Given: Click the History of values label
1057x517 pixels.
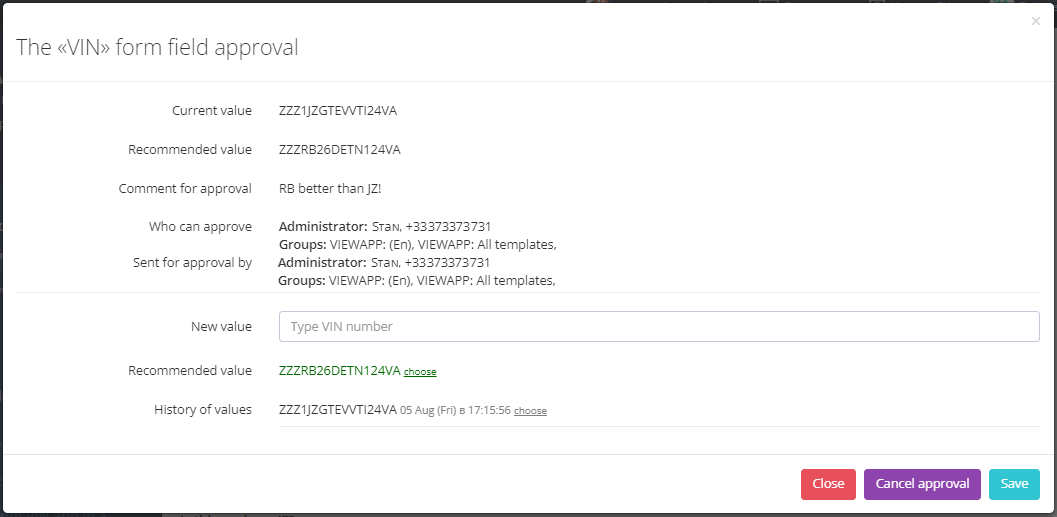Looking at the screenshot, I should pos(203,409).
